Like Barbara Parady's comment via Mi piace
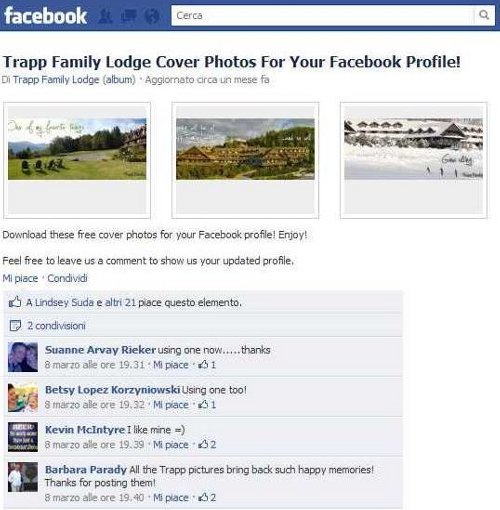This screenshot has width=500, height=510. tap(171, 498)
